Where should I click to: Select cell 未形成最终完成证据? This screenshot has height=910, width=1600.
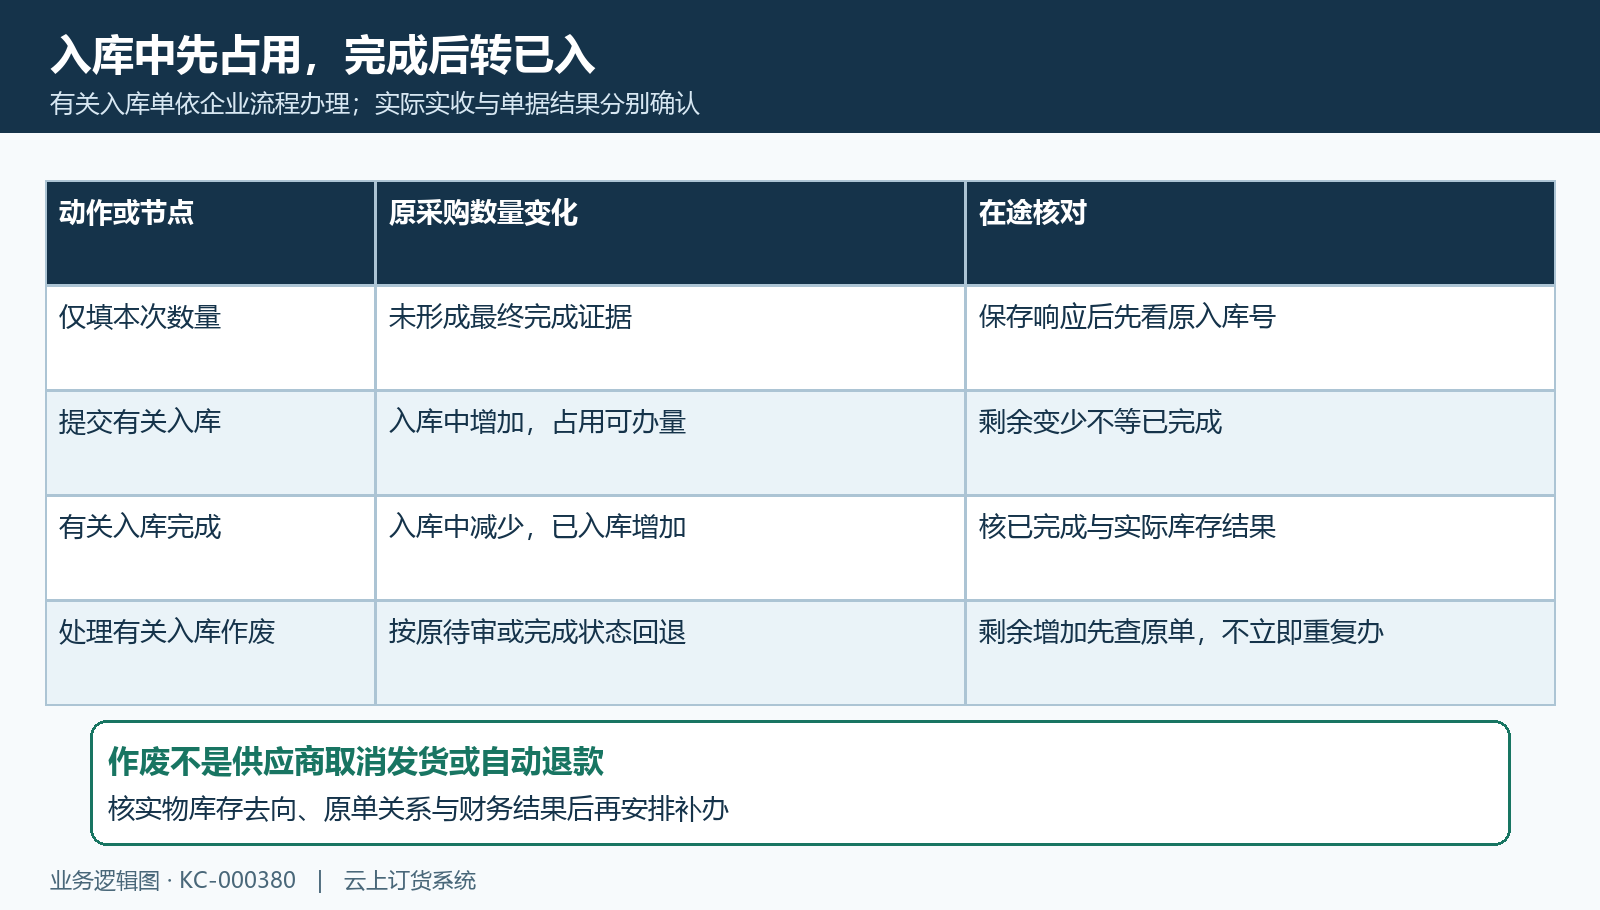[x=670, y=338]
